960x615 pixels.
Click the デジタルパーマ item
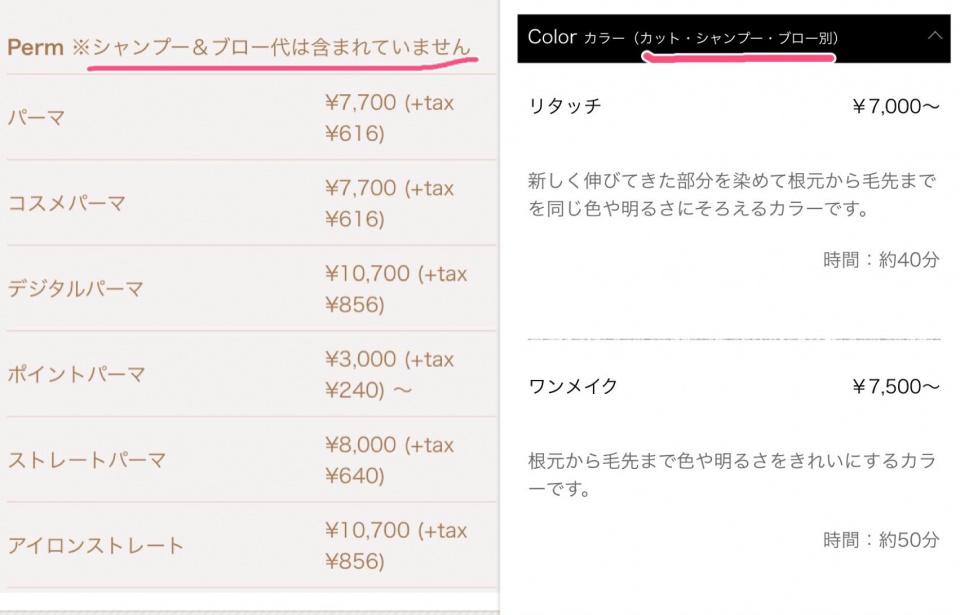tap(252, 289)
